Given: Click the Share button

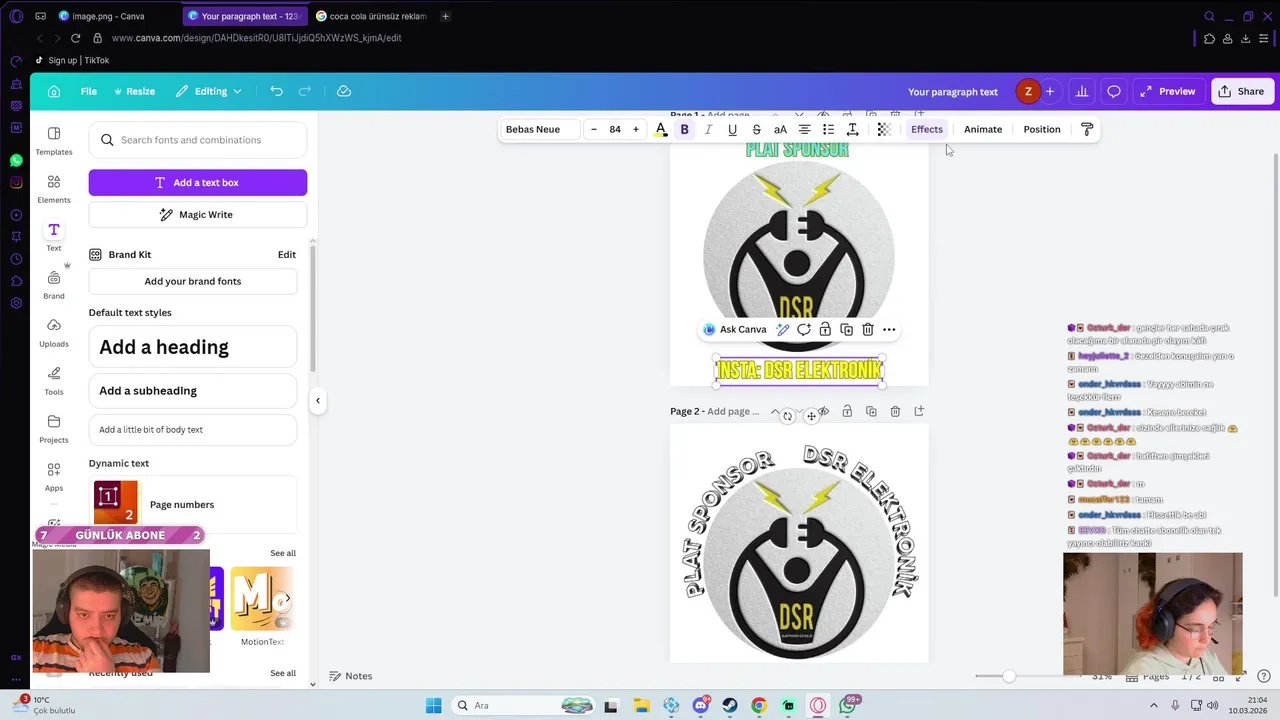Looking at the screenshot, I should (x=1241, y=91).
